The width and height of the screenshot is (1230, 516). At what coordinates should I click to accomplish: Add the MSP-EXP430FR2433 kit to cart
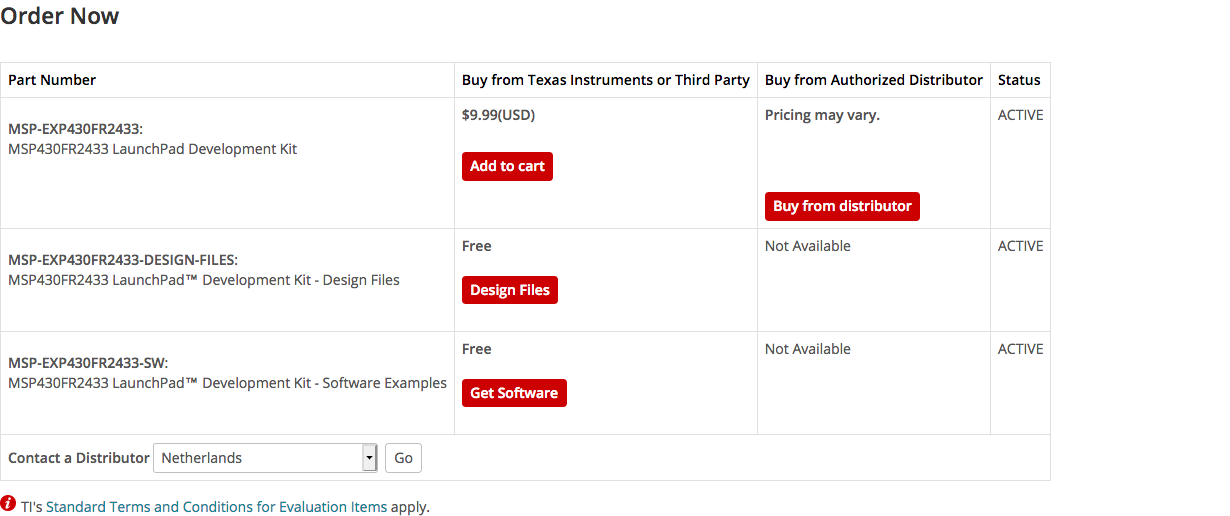pyautogui.click(x=507, y=166)
